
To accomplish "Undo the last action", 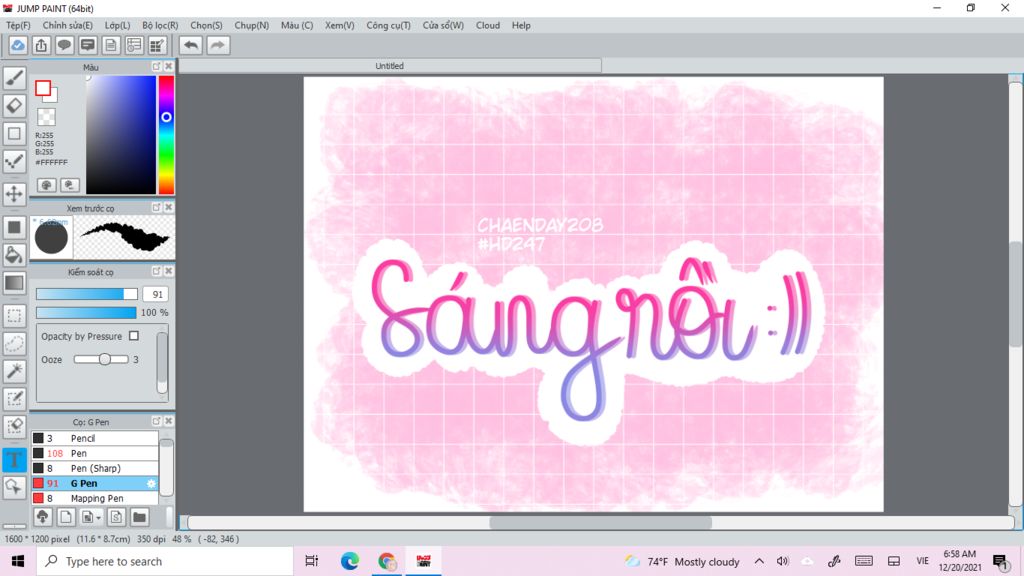I will pos(191,45).
